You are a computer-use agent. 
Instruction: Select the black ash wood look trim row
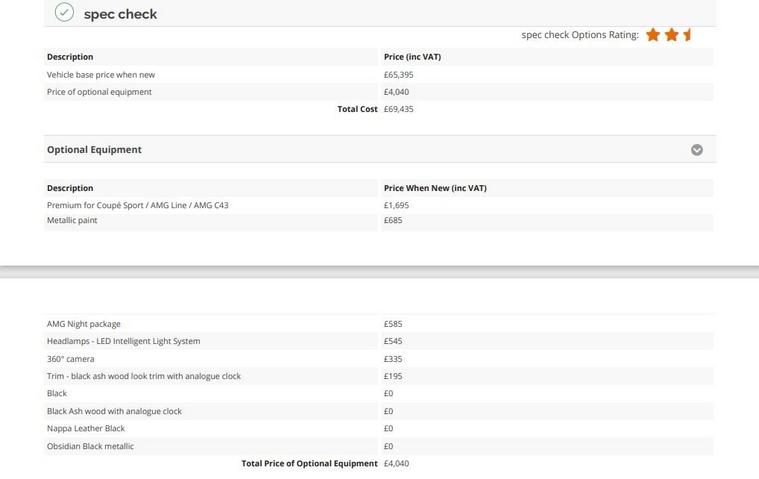(x=143, y=376)
